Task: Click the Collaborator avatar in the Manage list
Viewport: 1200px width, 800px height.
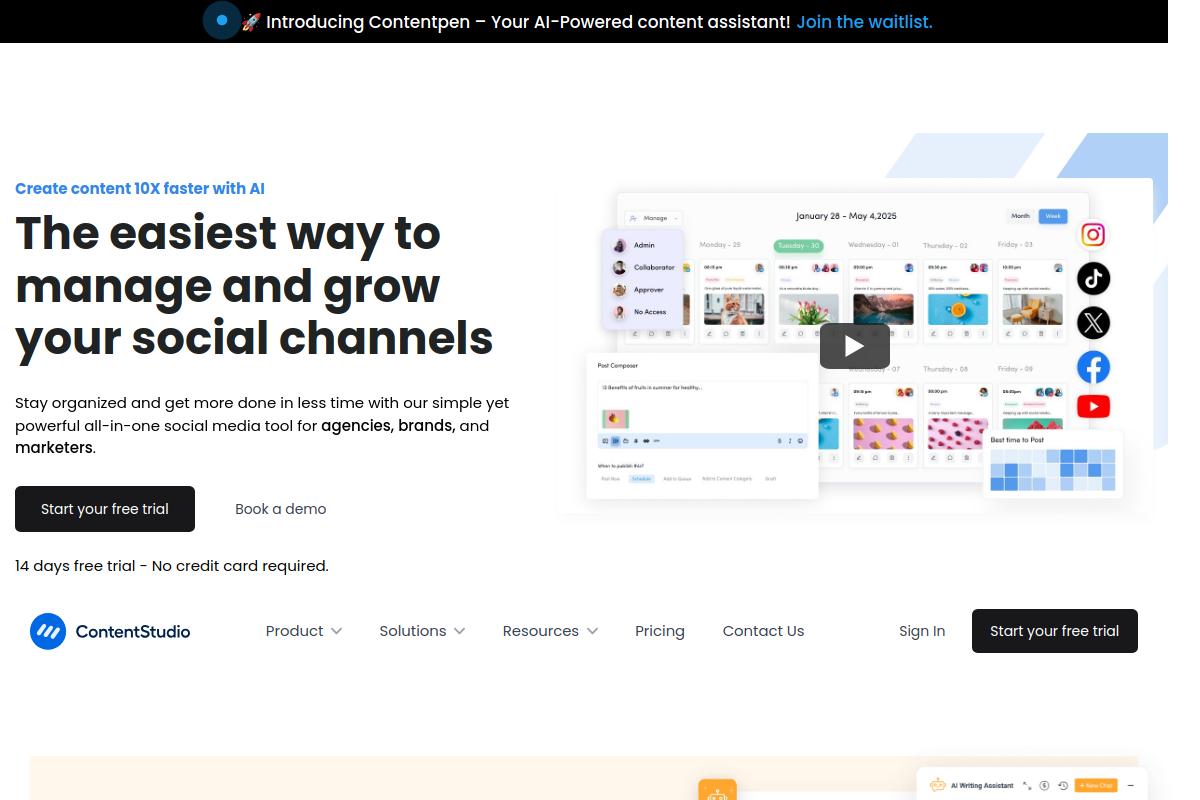Action: (x=619, y=268)
